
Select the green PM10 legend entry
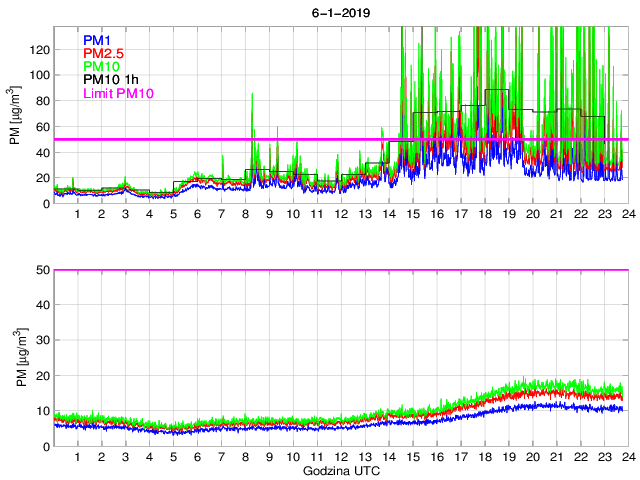pyautogui.click(x=100, y=66)
